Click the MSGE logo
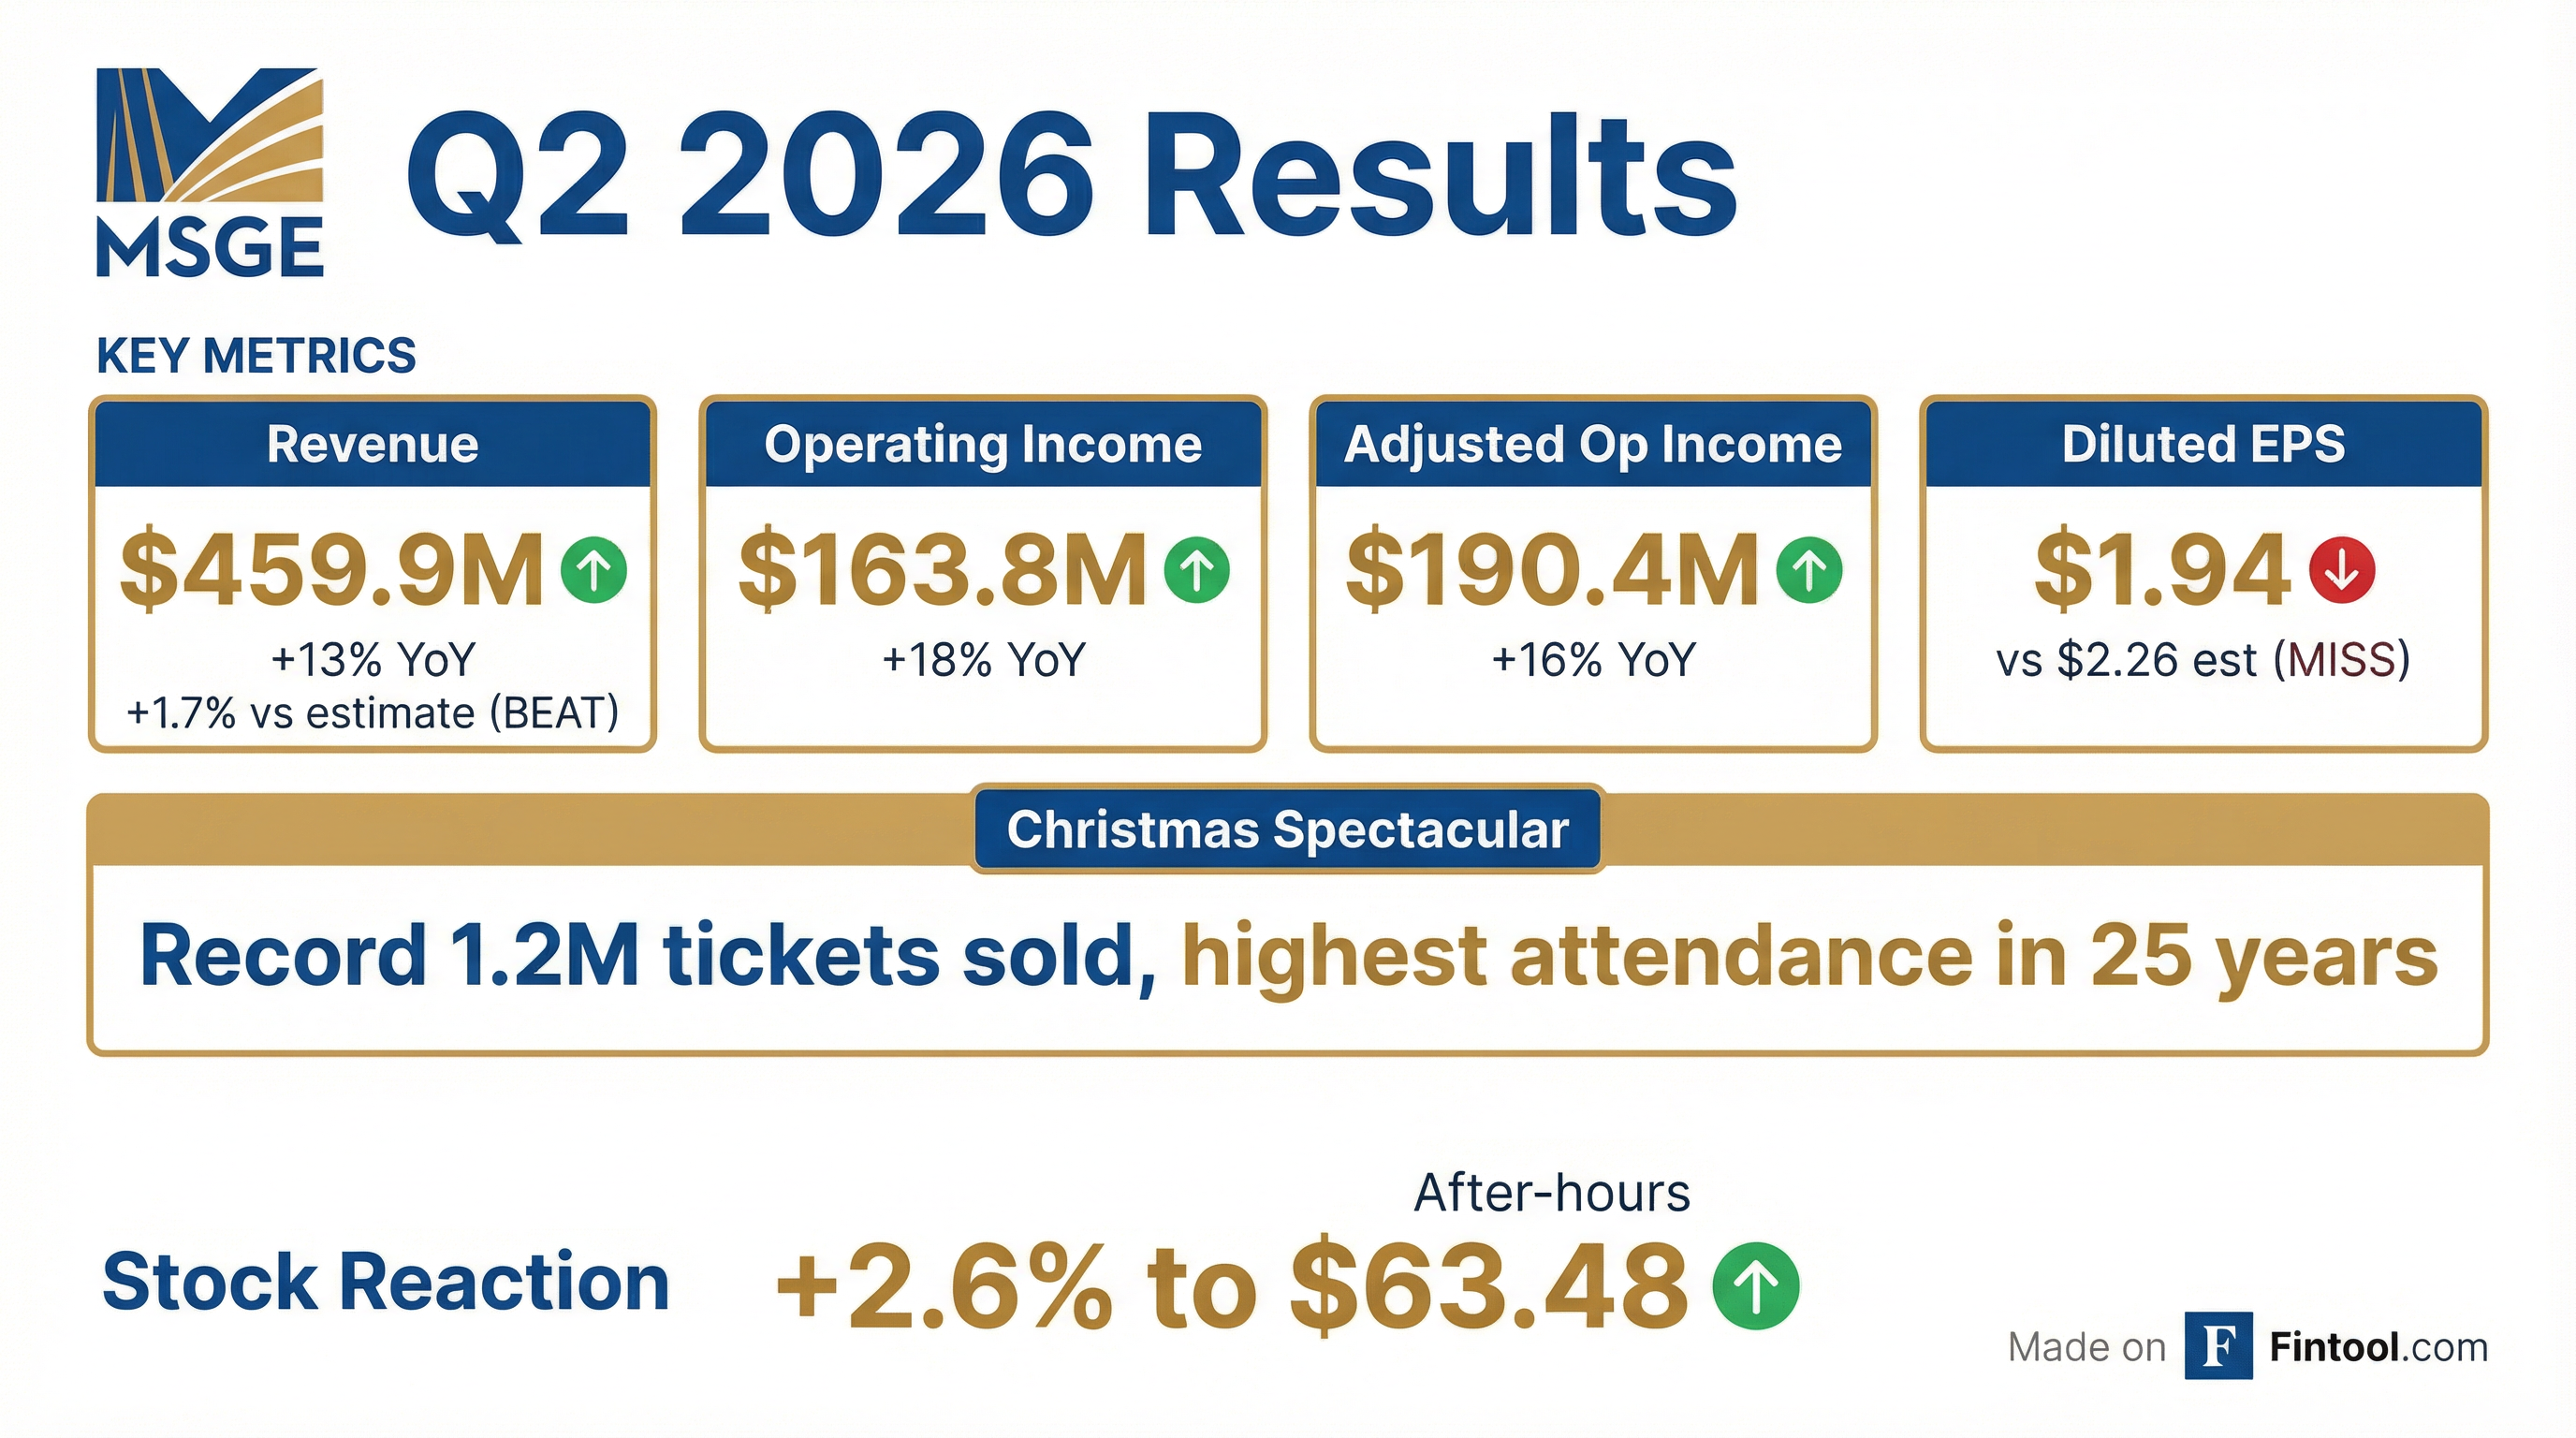This screenshot has height=1438, width=2576. [x=210, y=172]
